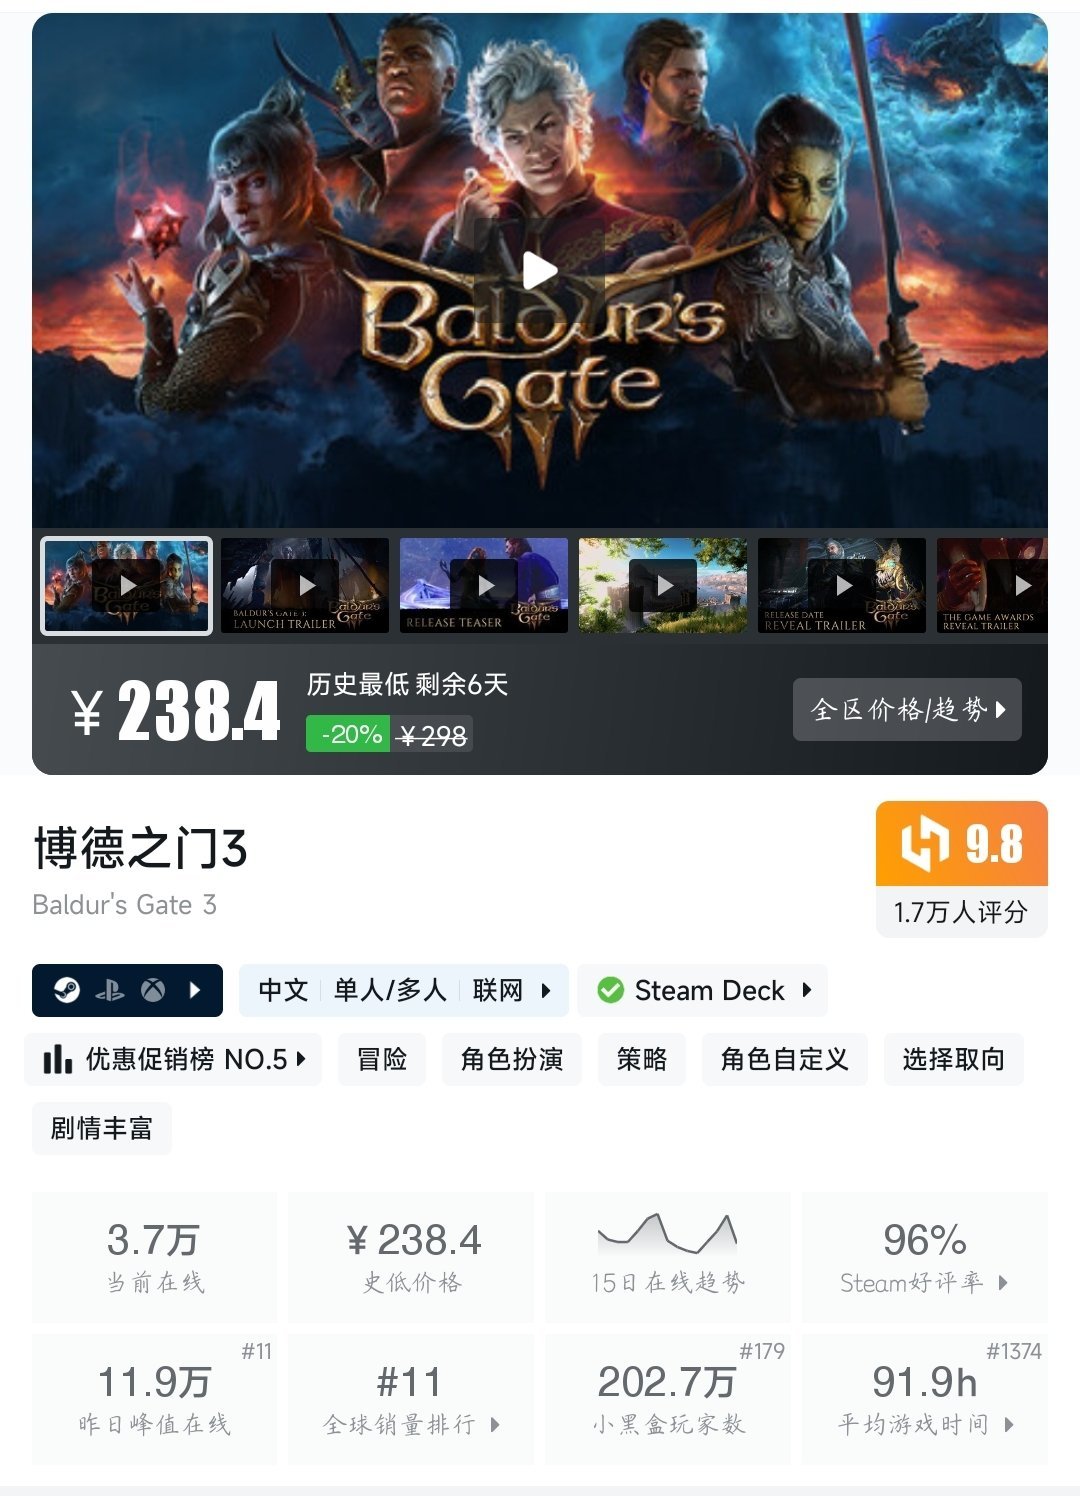Select the Launch Trailer thumbnail
1080x1496 pixels.
click(305, 585)
